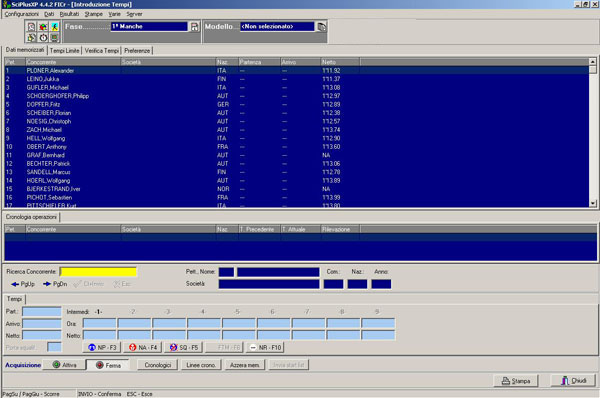Click the NR - F10 button
The width and height of the screenshot is (600, 398).
(265, 347)
